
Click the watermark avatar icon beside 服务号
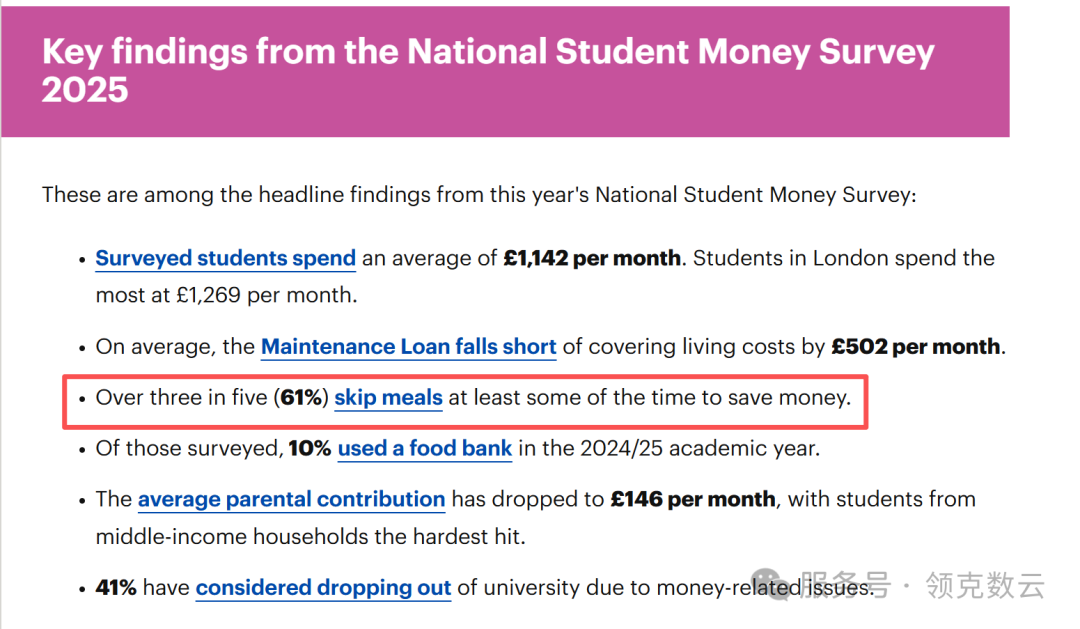click(x=769, y=585)
